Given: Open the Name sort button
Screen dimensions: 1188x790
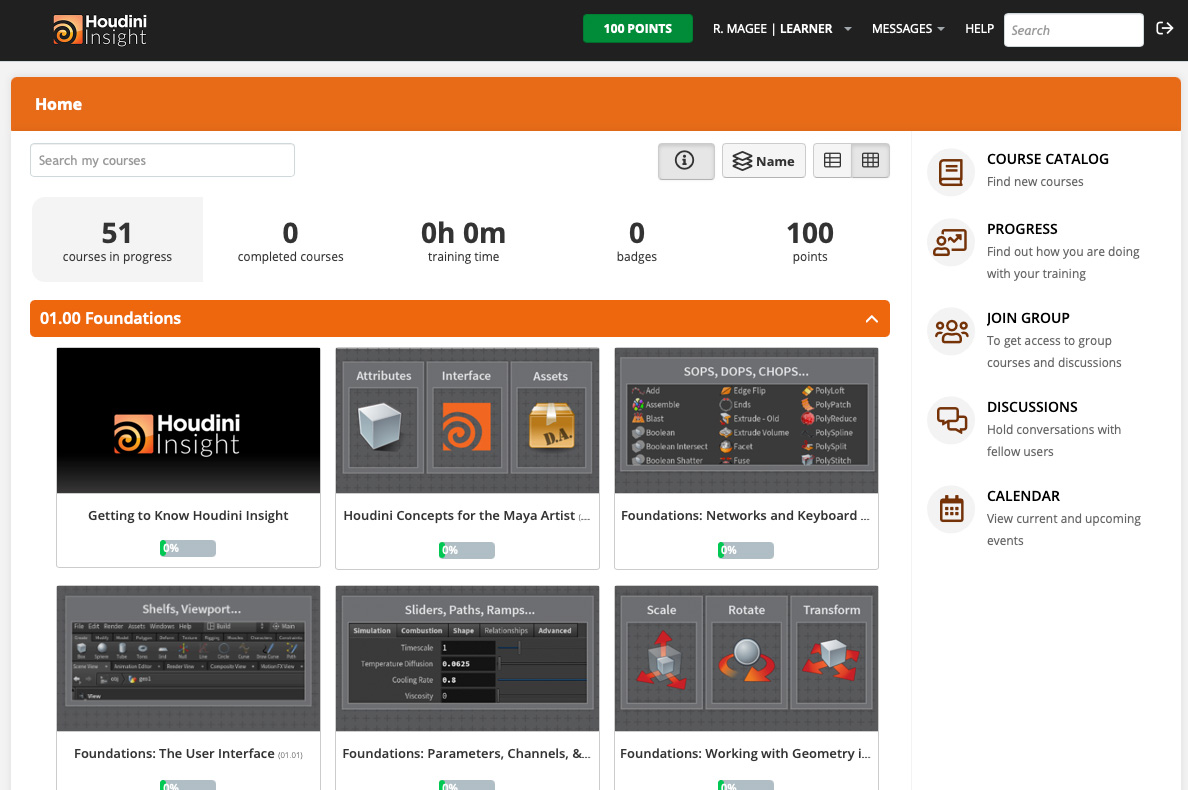Looking at the screenshot, I should [764, 161].
